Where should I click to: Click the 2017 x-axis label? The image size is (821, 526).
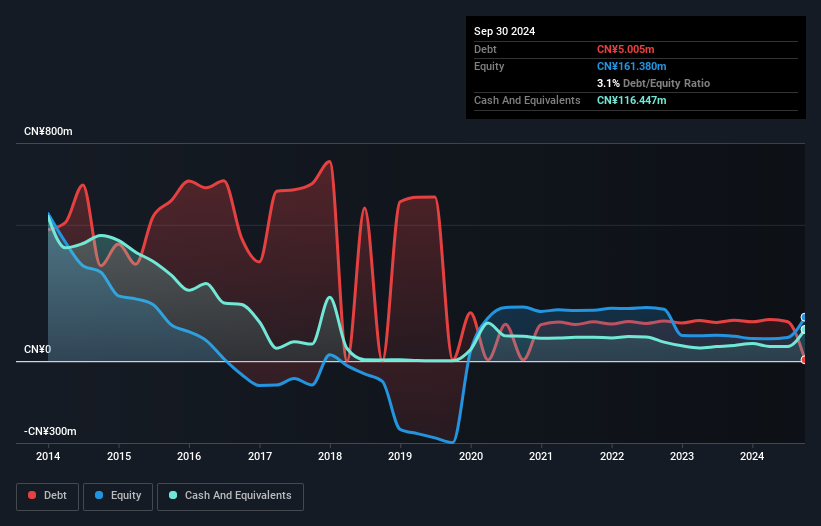point(260,456)
